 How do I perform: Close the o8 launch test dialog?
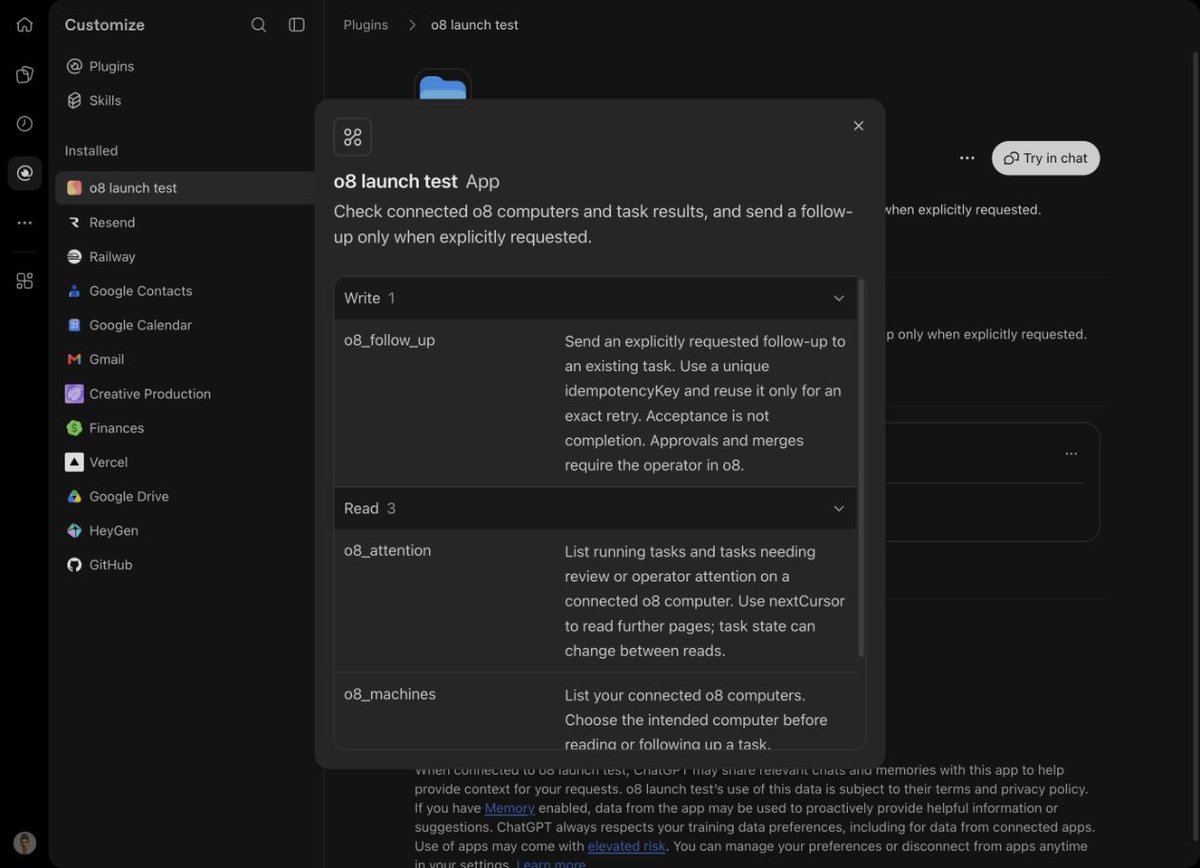point(858,126)
